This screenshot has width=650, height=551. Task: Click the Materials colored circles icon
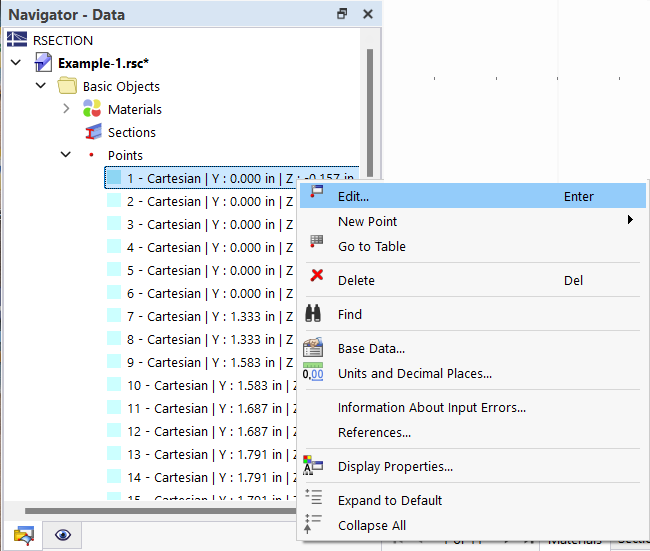tap(92, 109)
